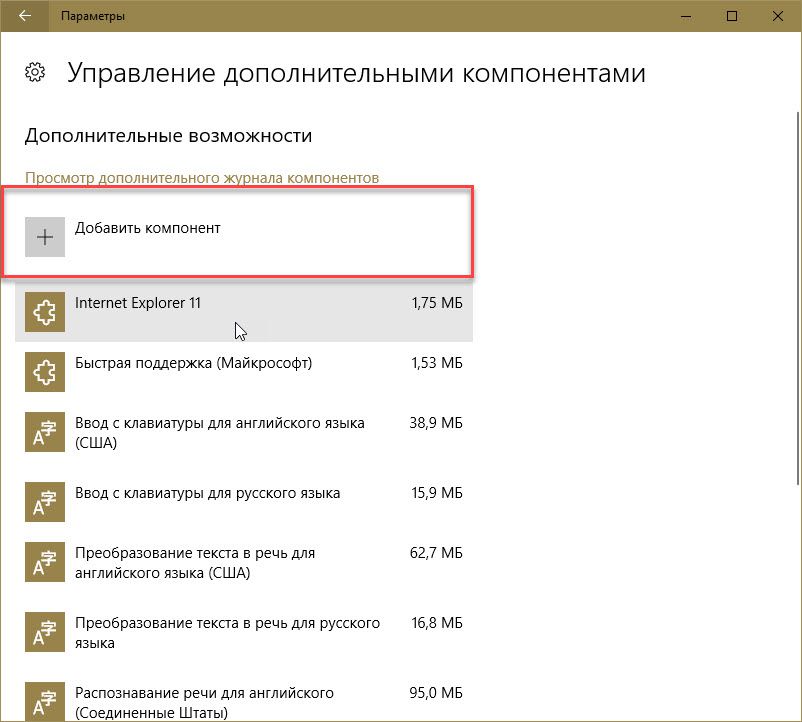The height and width of the screenshot is (722, 802).
Task: Maximize the Параметры window
Action: point(731,16)
